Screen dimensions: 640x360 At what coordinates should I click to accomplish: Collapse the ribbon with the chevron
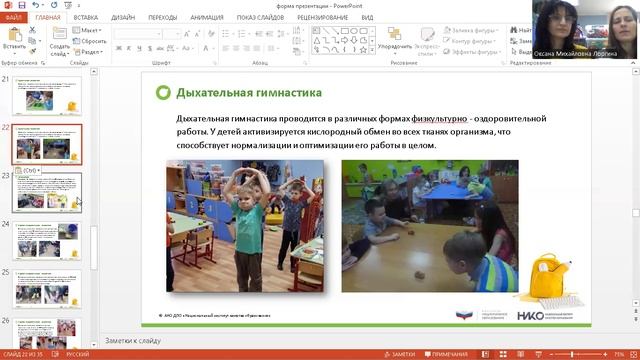(633, 63)
